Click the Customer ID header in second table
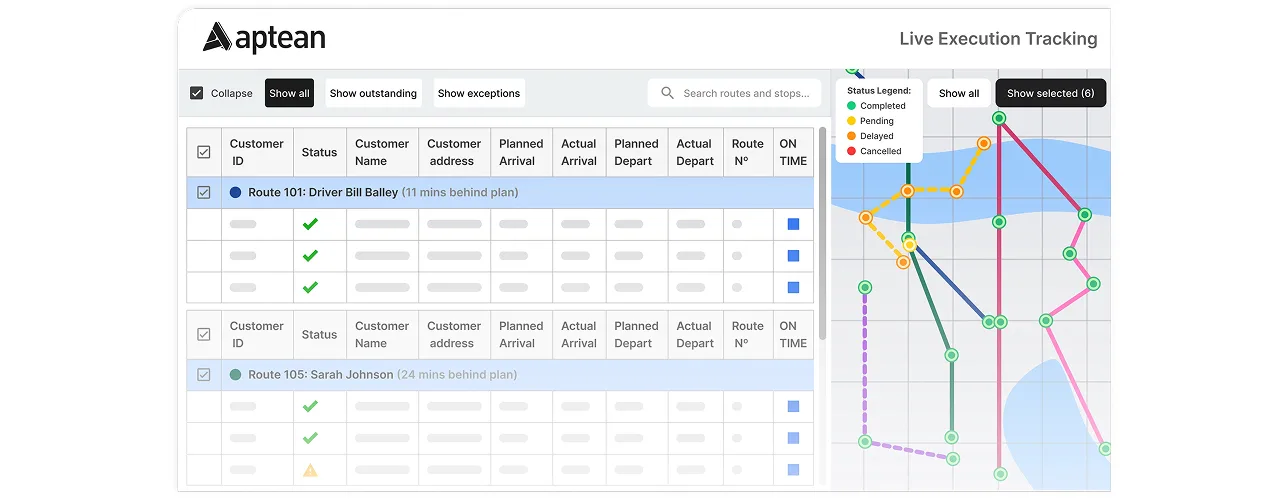1285x500 pixels. point(257,334)
